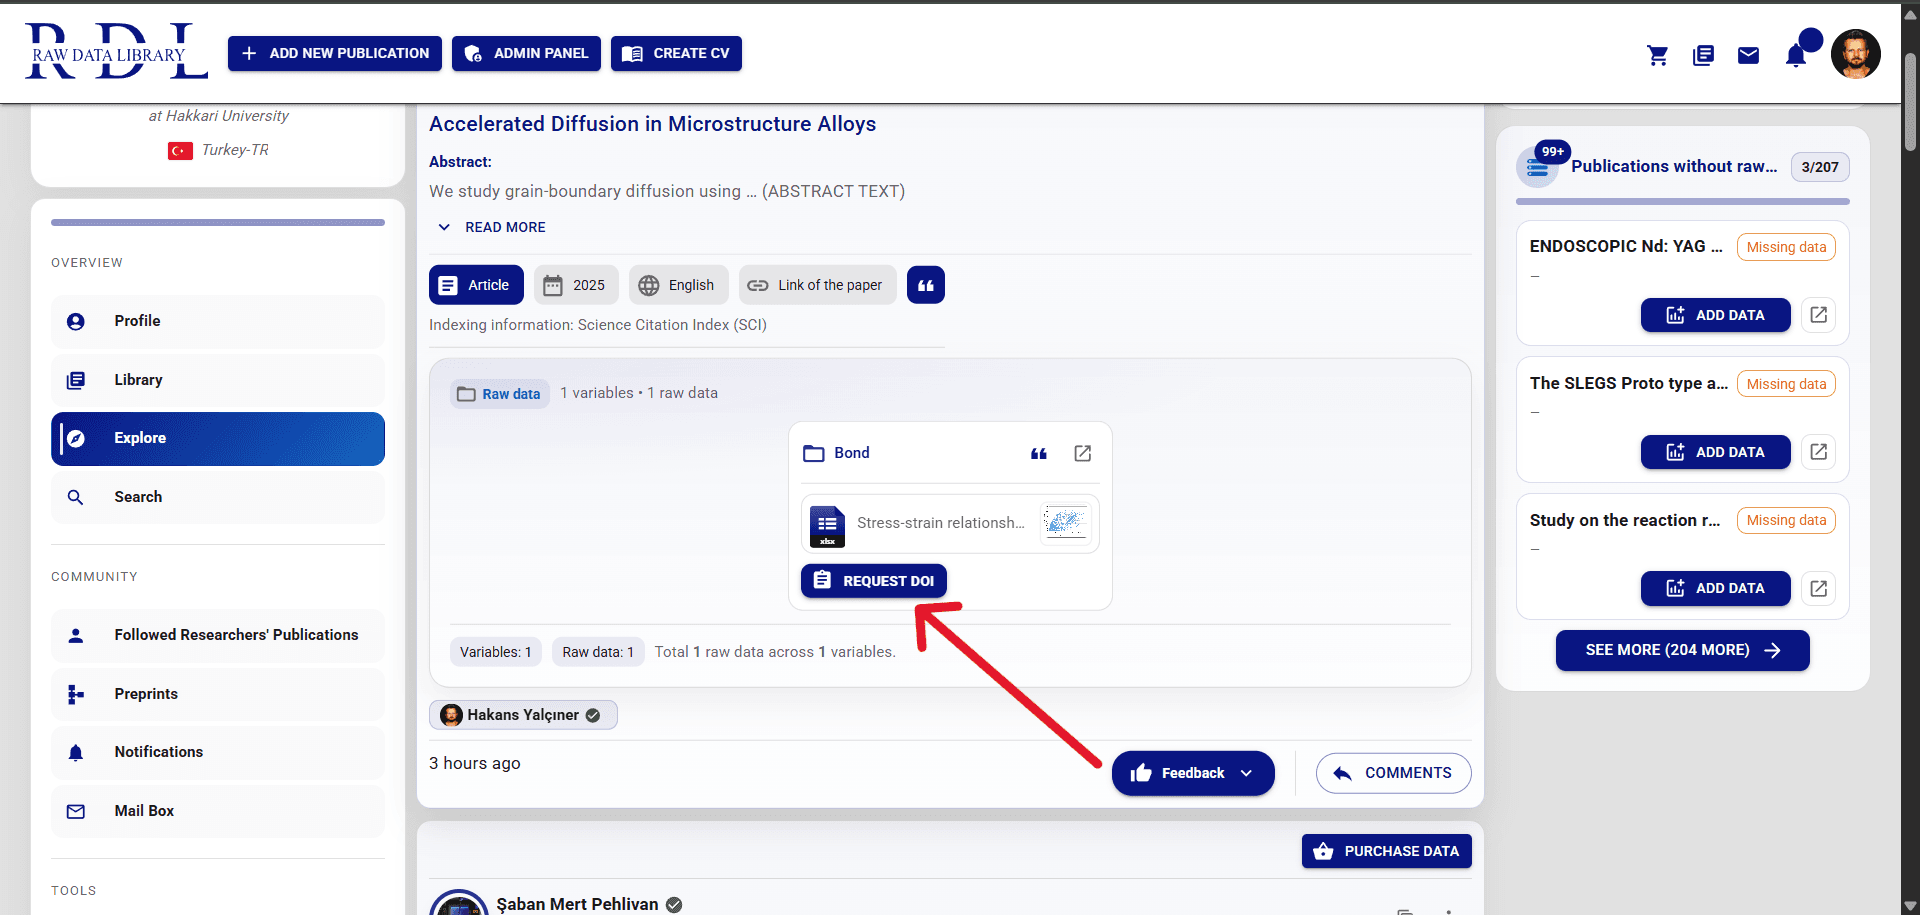1920x915 pixels.
Task: Click the Raw data: 1 chip
Action: (x=598, y=652)
